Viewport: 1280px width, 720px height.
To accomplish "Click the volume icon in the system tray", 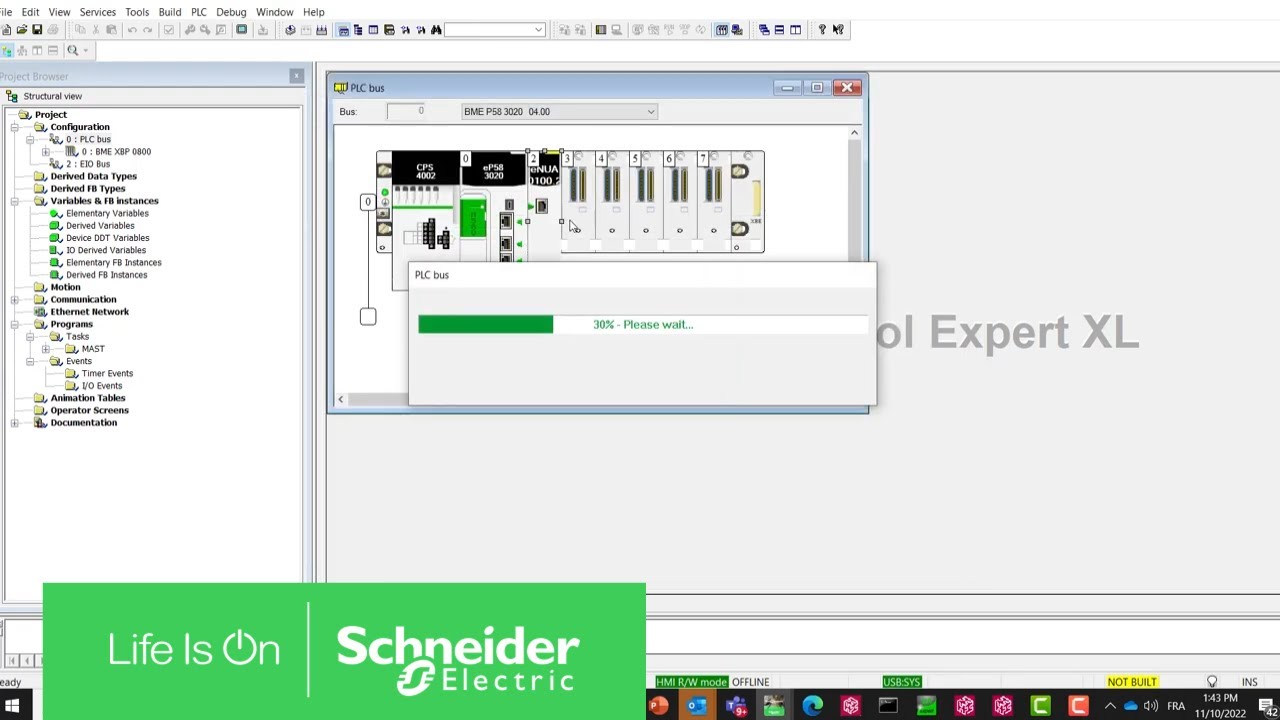I will point(1151,707).
